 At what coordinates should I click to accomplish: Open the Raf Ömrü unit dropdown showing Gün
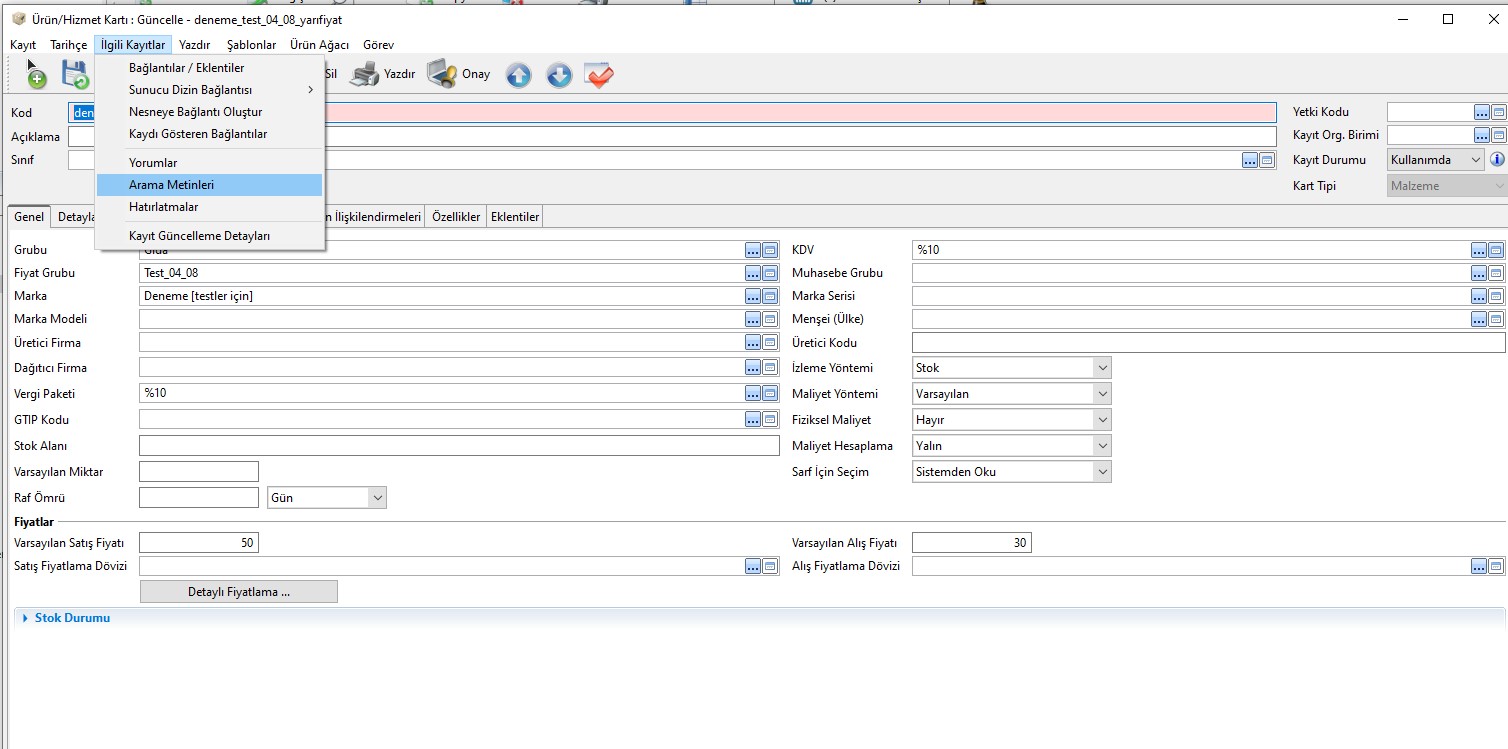pos(327,497)
